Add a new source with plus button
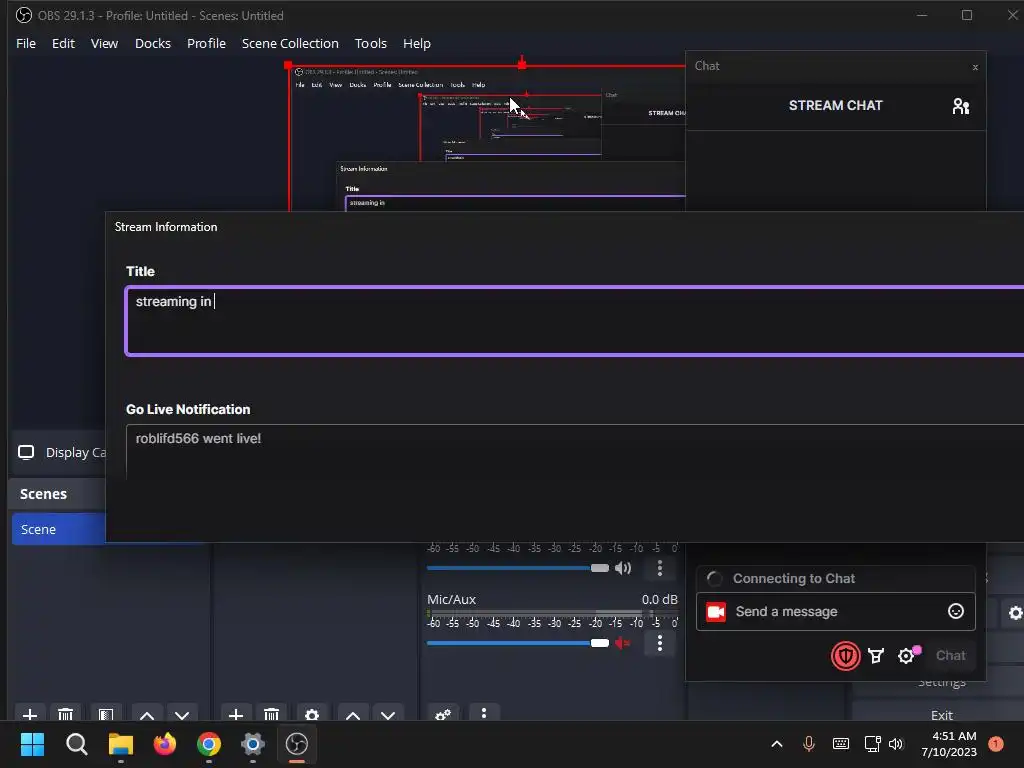Screen dimensions: 1024x768 [236, 714]
